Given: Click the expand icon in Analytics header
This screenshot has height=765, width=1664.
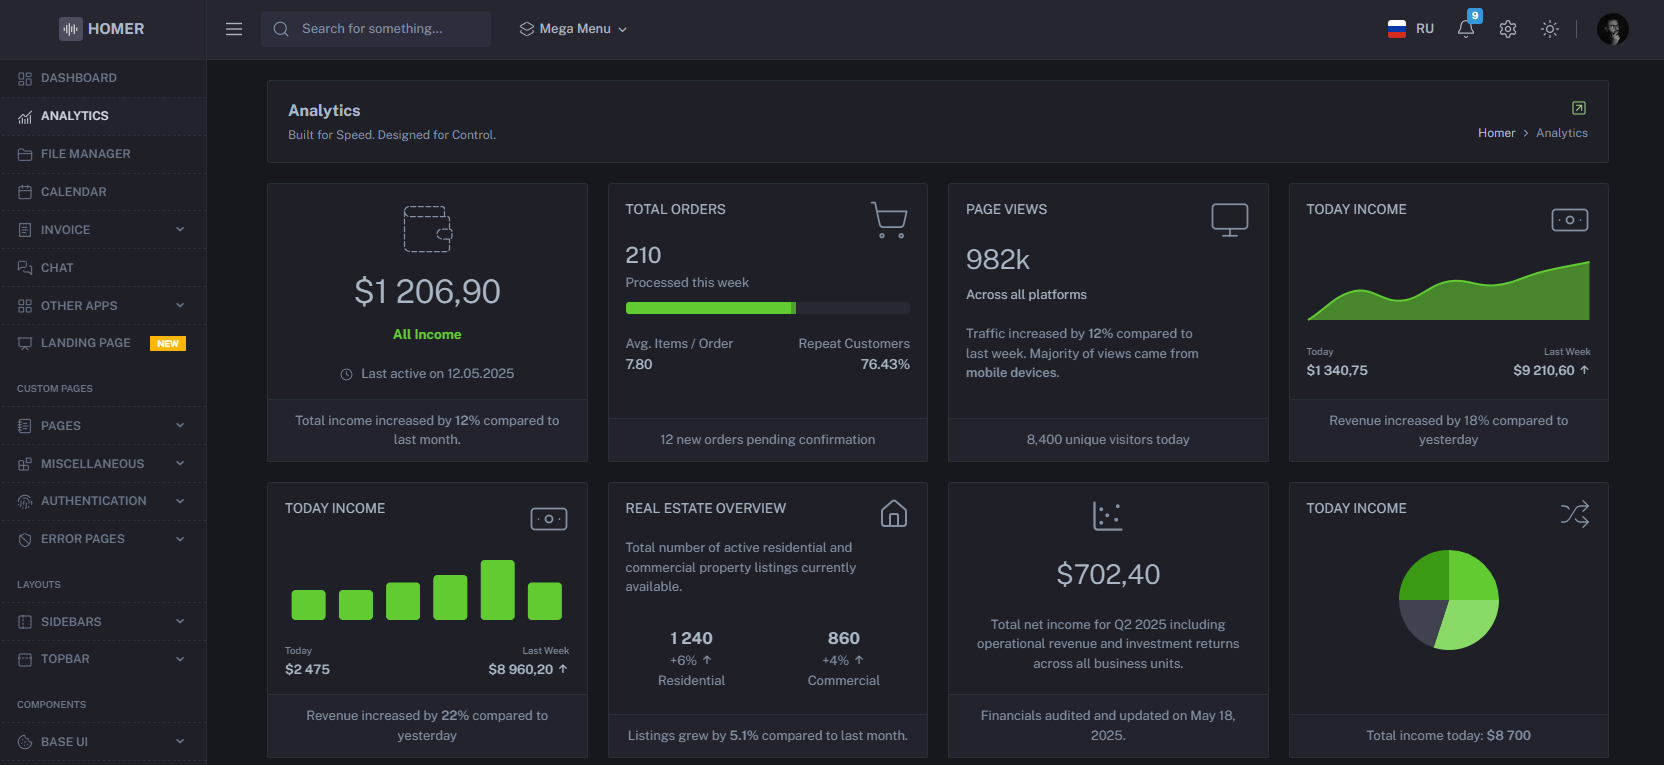Looking at the screenshot, I should click(1578, 108).
